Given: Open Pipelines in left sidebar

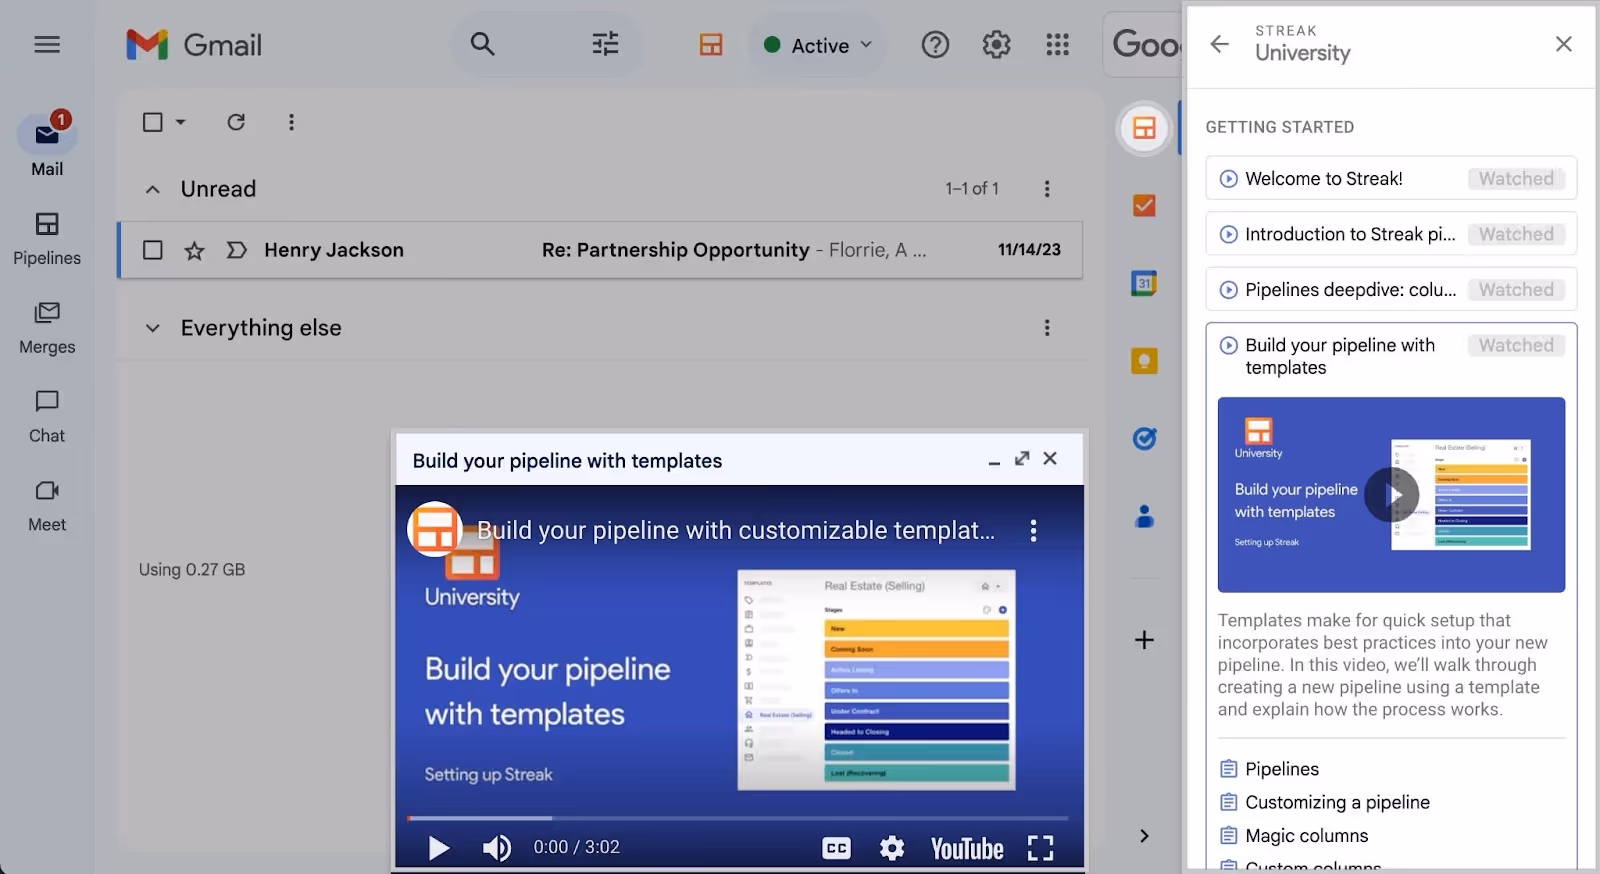Looking at the screenshot, I should coord(47,239).
